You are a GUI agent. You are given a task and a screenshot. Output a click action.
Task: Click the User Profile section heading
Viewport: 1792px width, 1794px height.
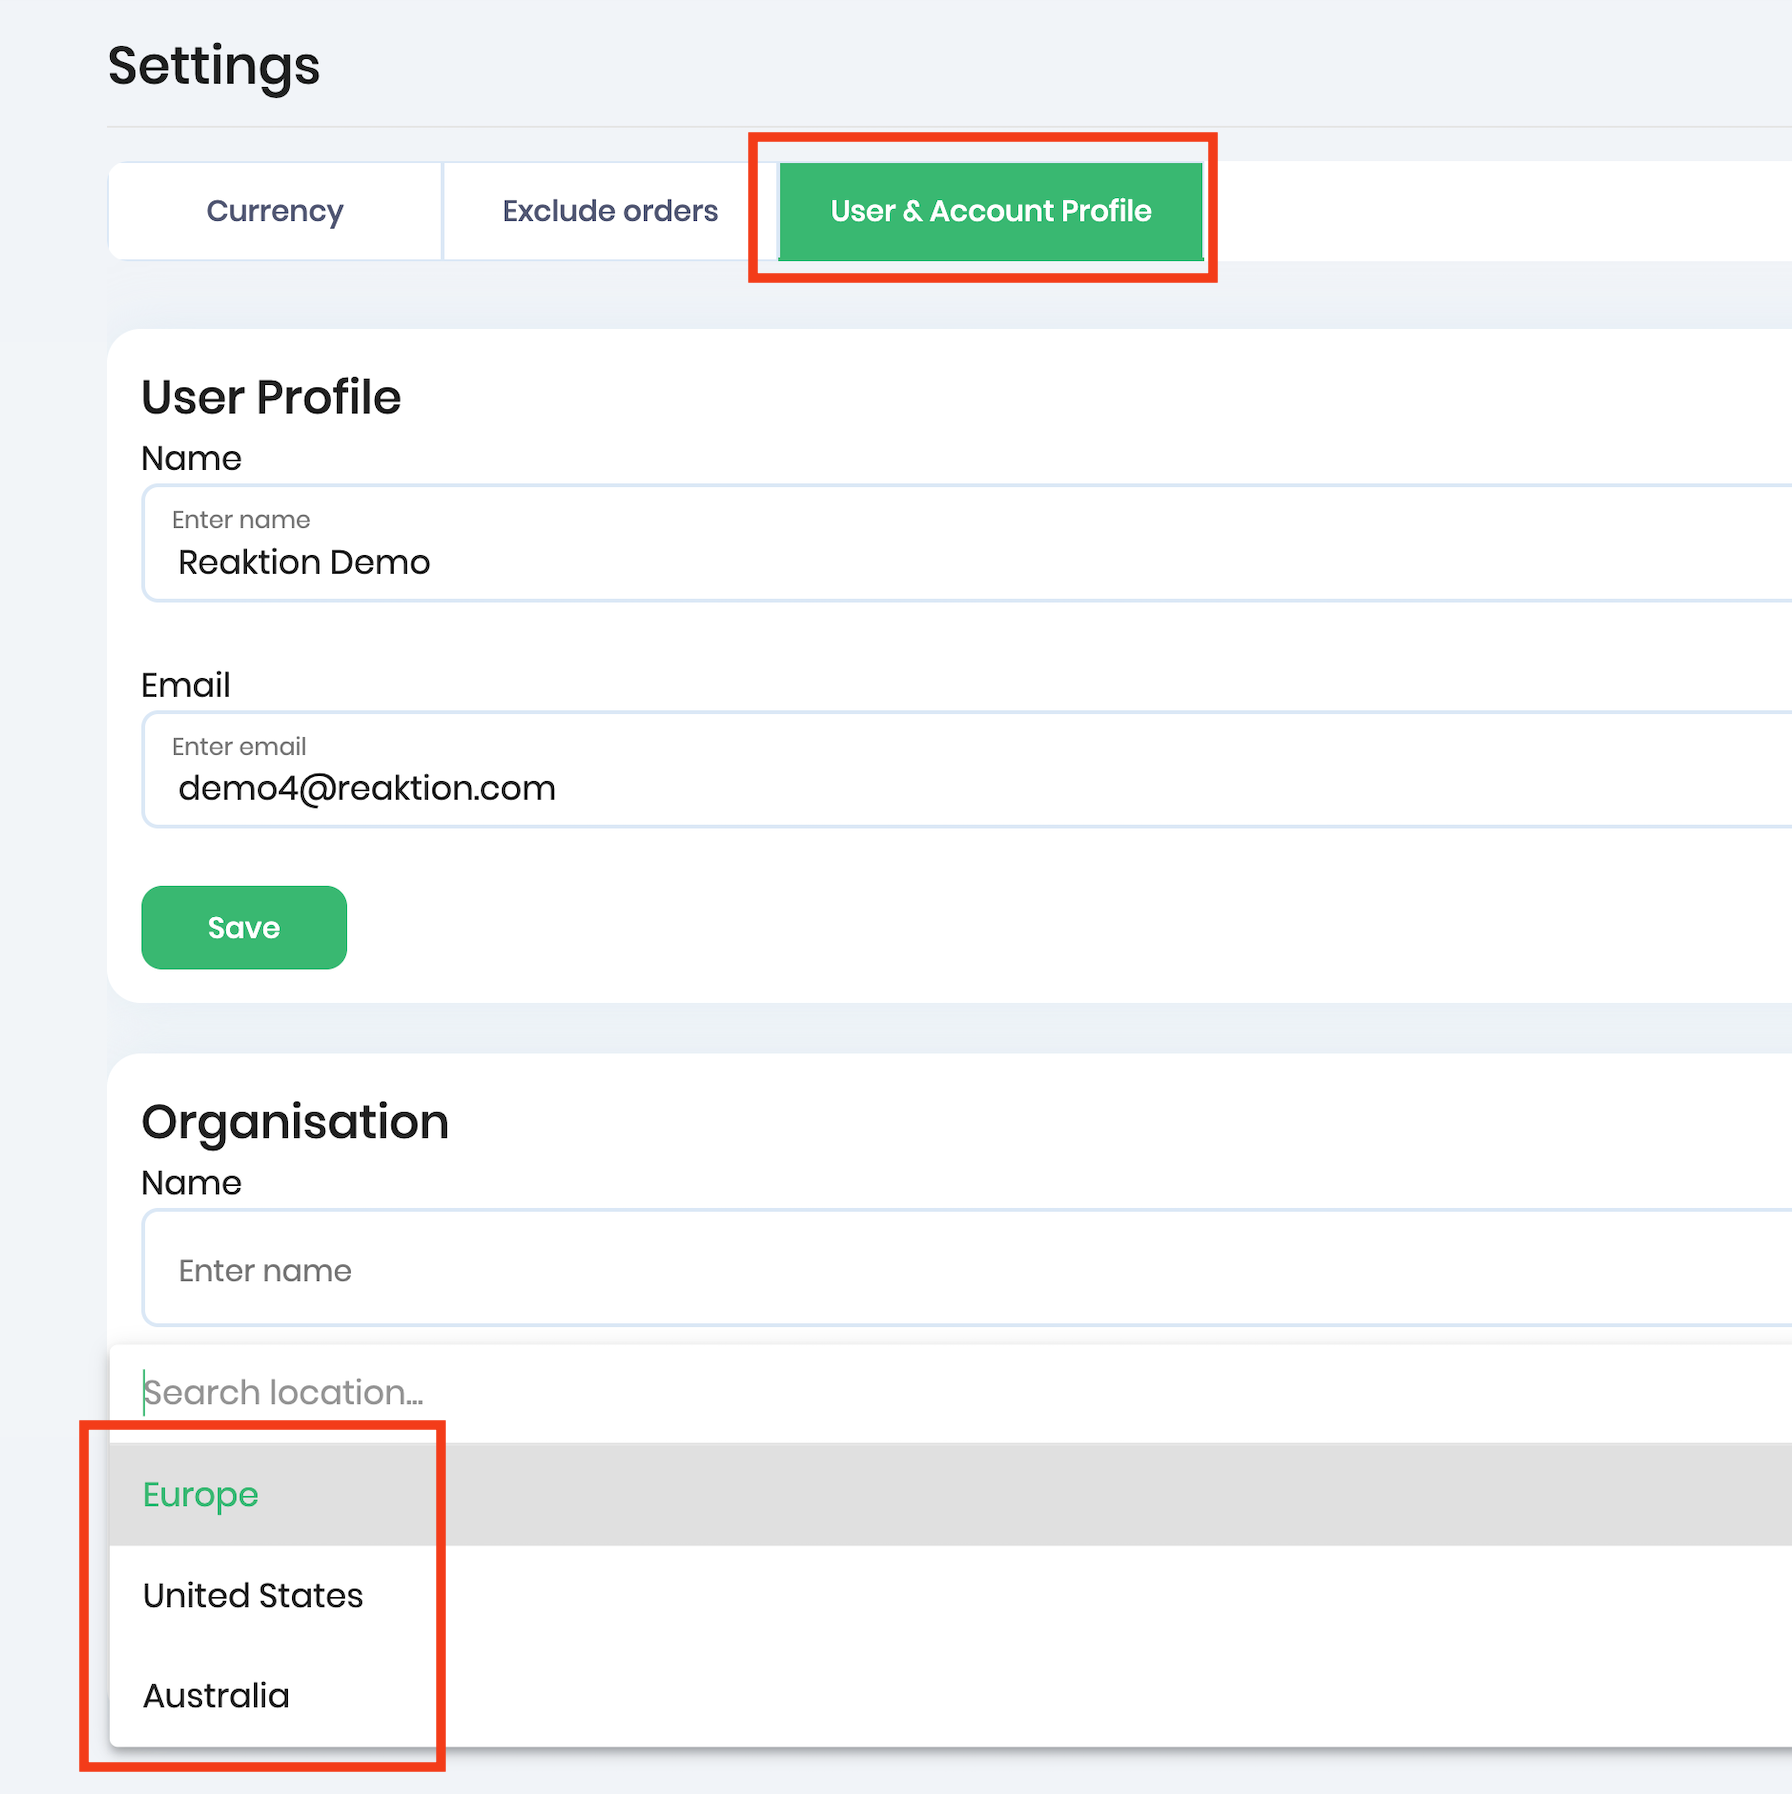click(271, 397)
